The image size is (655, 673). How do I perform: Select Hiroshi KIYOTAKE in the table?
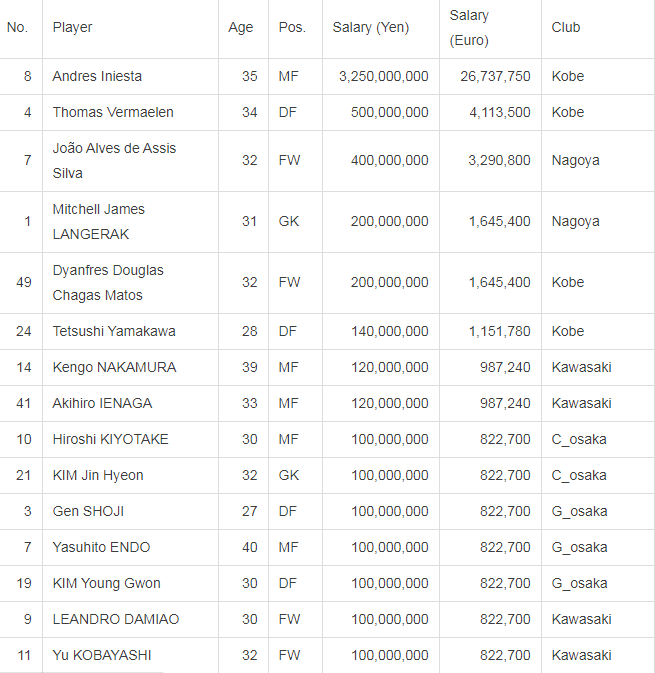coord(110,439)
